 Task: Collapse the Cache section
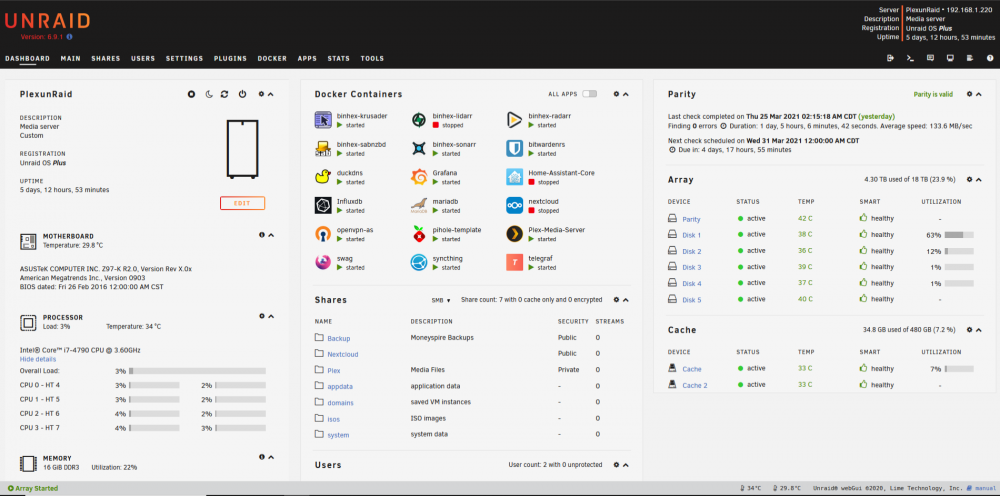coord(979,330)
